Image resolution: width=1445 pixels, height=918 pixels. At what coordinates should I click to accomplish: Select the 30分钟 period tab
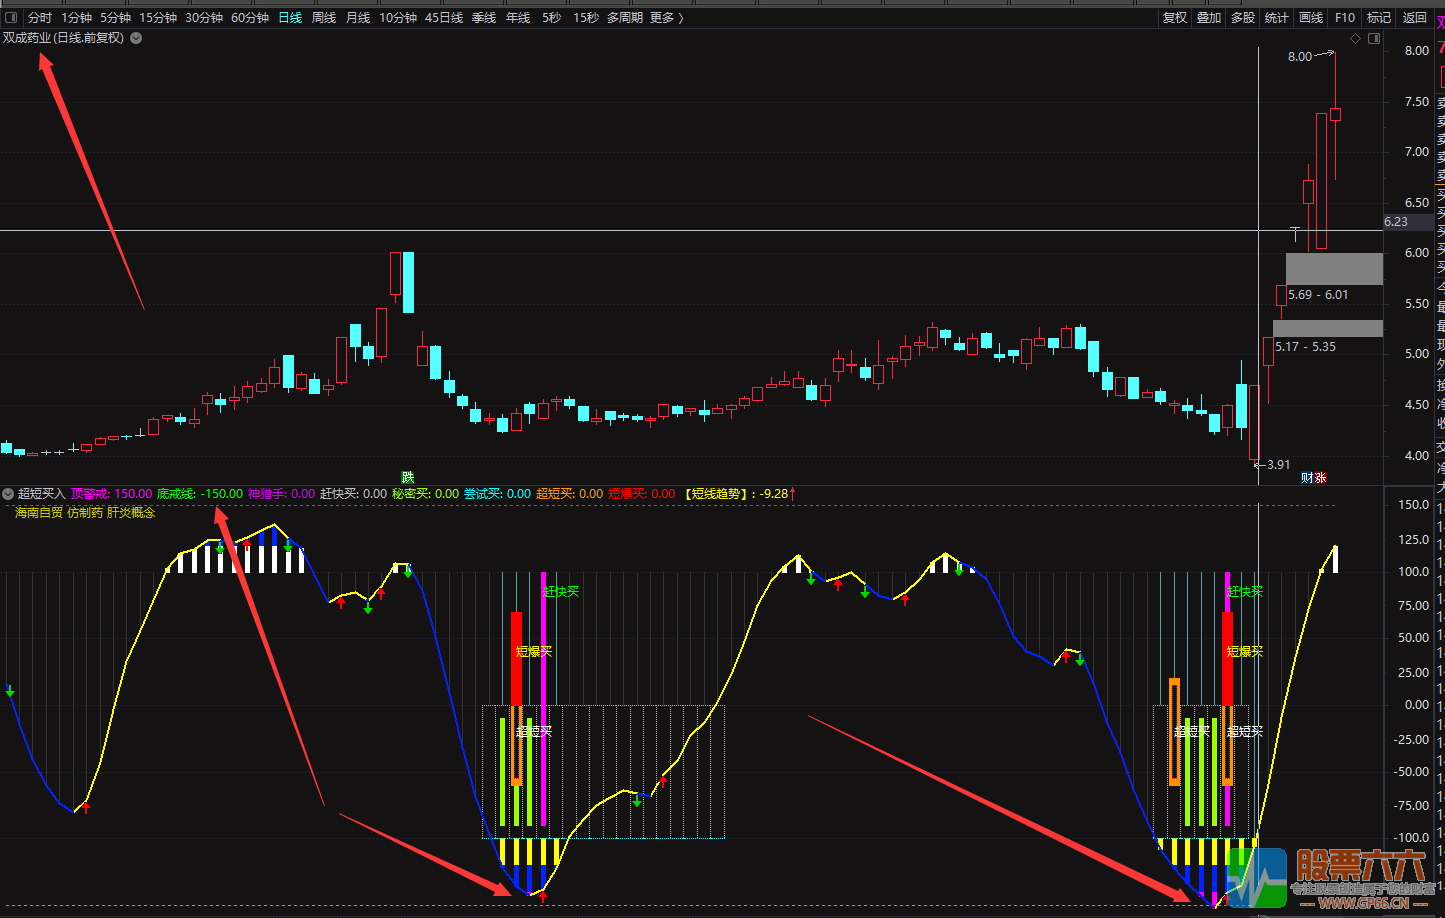tap(204, 17)
